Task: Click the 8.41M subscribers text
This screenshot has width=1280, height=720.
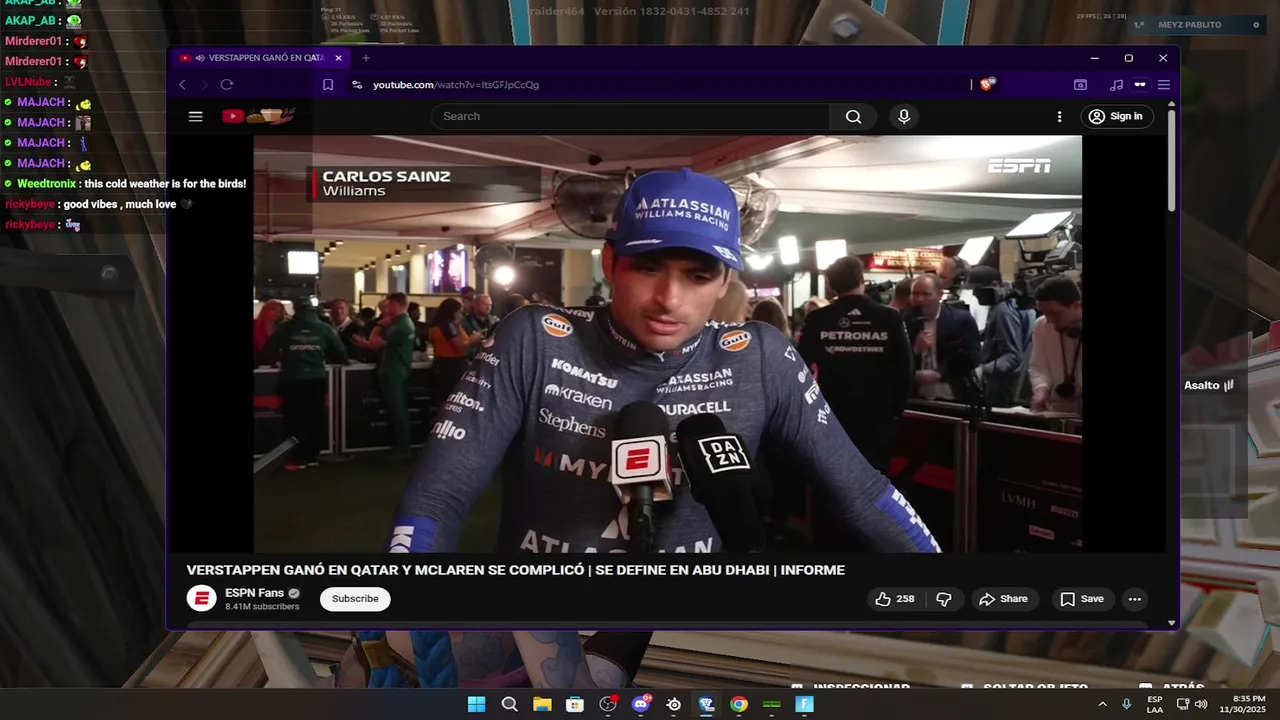Action: pyautogui.click(x=262, y=607)
